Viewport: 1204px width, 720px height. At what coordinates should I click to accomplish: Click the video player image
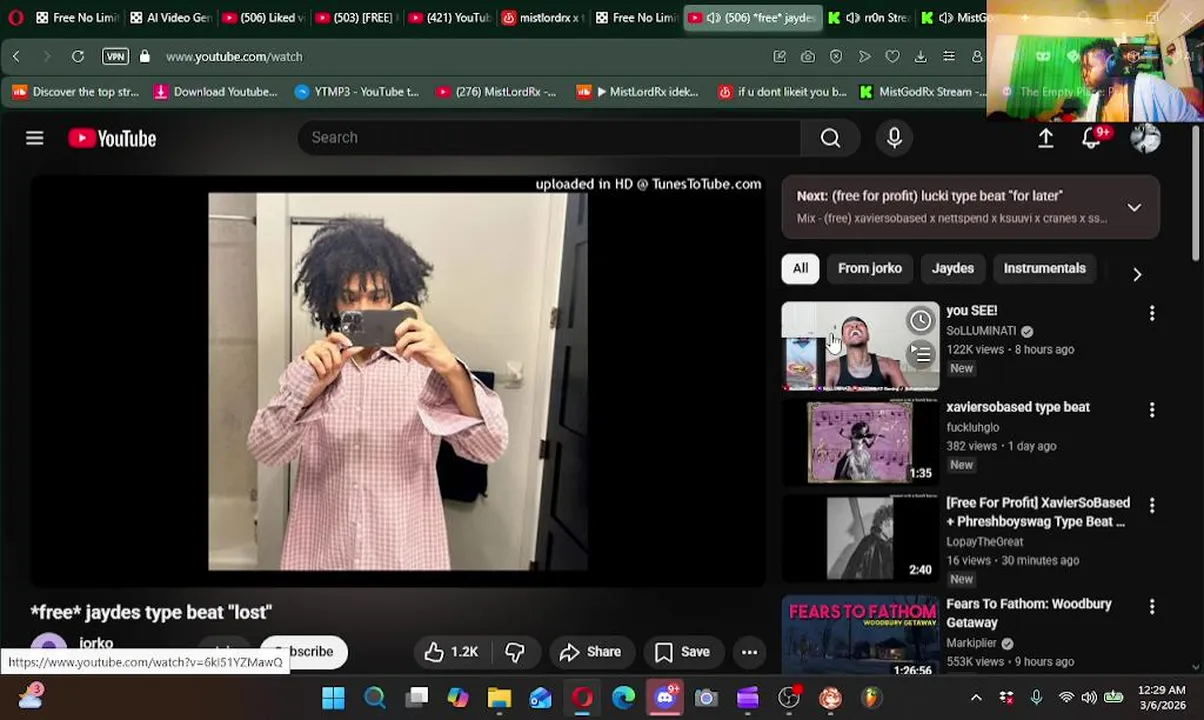coord(398,382)
